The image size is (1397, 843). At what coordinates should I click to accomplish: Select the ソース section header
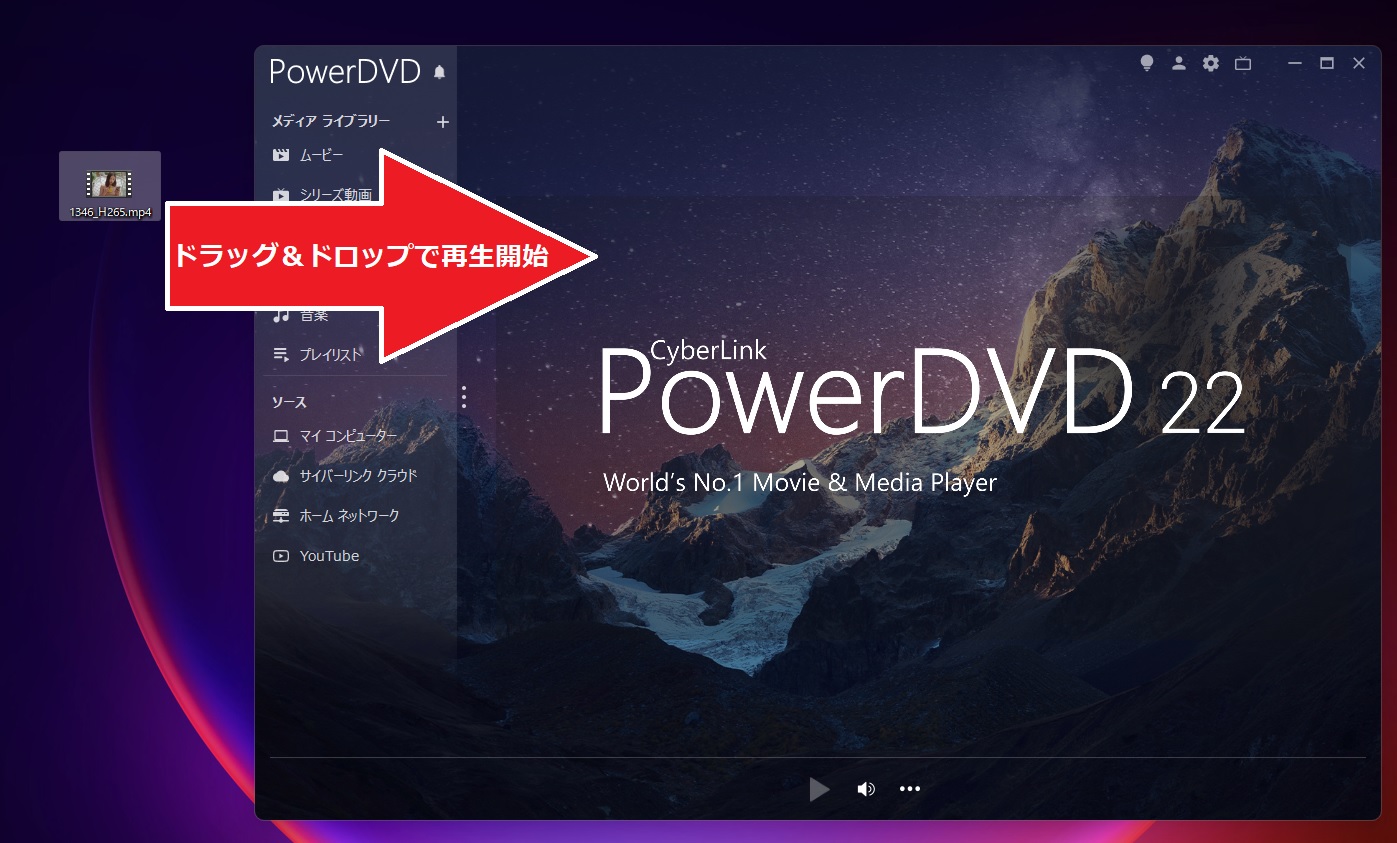click(x=288, y=401)
